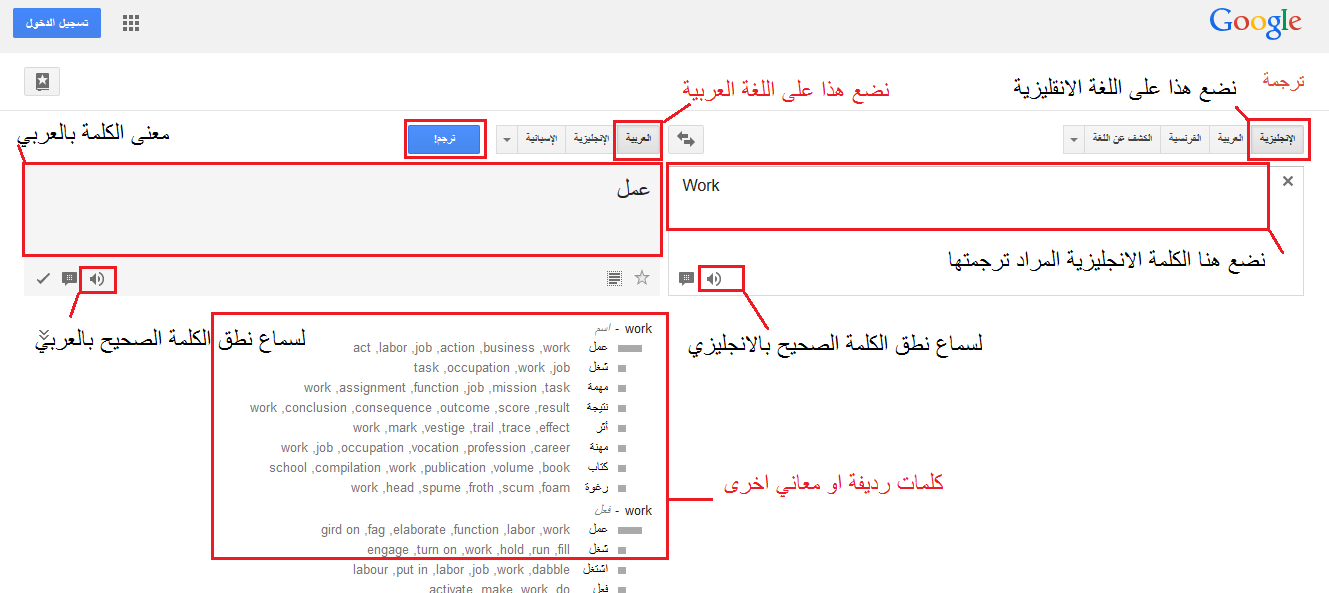The width and height of the screenshot is (1329, 593).
Task: Click the red ترجمة page title link
Action: 1283,81
